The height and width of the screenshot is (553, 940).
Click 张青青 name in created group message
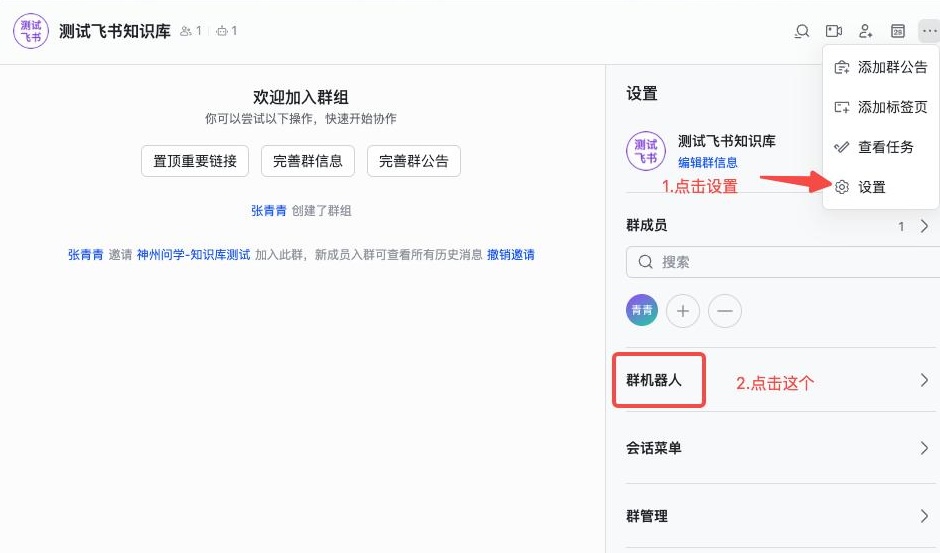point(269,211)
